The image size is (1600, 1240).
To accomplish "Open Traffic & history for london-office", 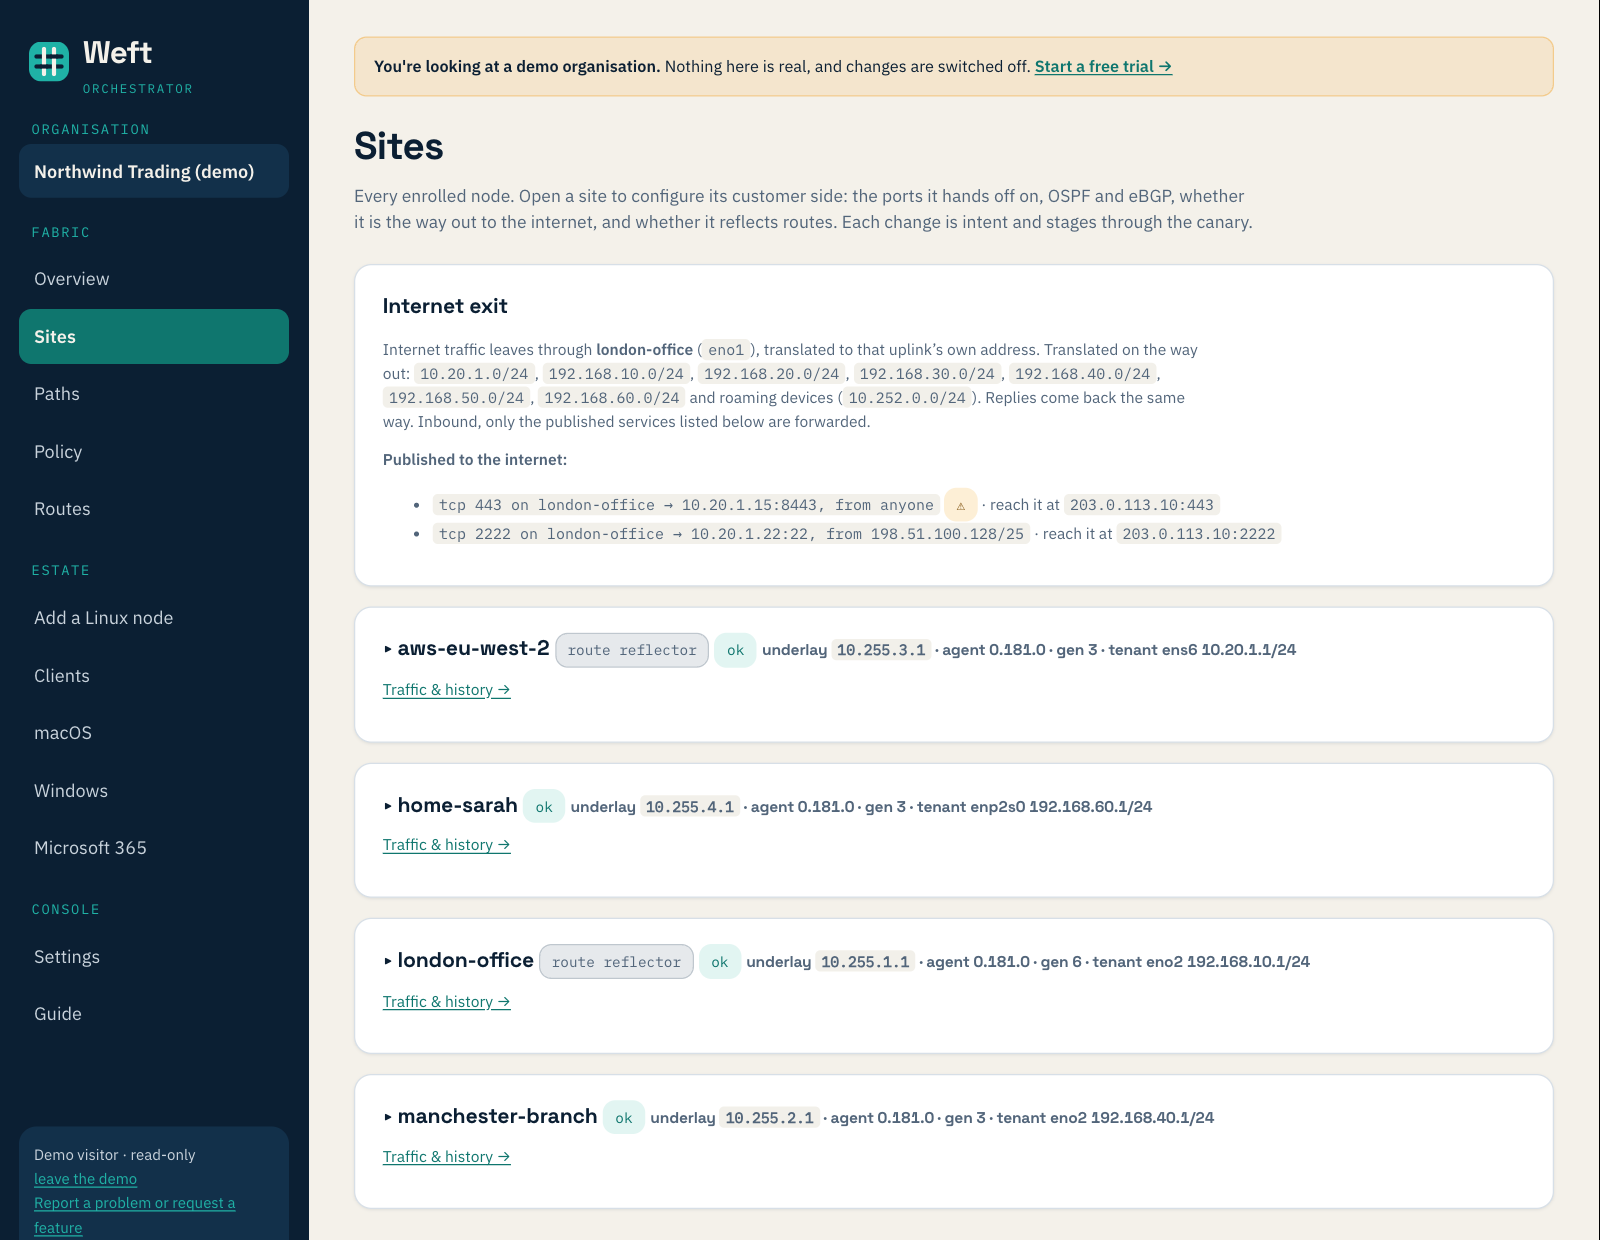I will click(x=447, y=1002).
